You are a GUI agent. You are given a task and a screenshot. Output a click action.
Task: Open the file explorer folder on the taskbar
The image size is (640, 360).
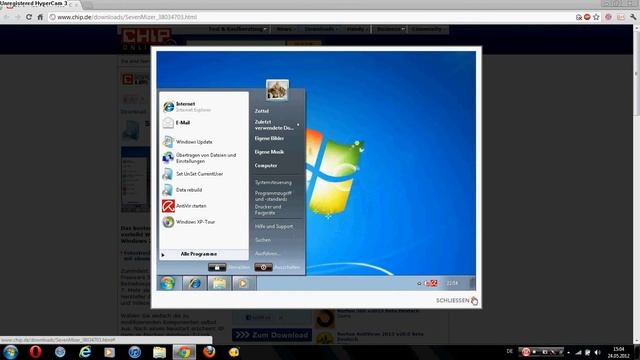(159, 352)
